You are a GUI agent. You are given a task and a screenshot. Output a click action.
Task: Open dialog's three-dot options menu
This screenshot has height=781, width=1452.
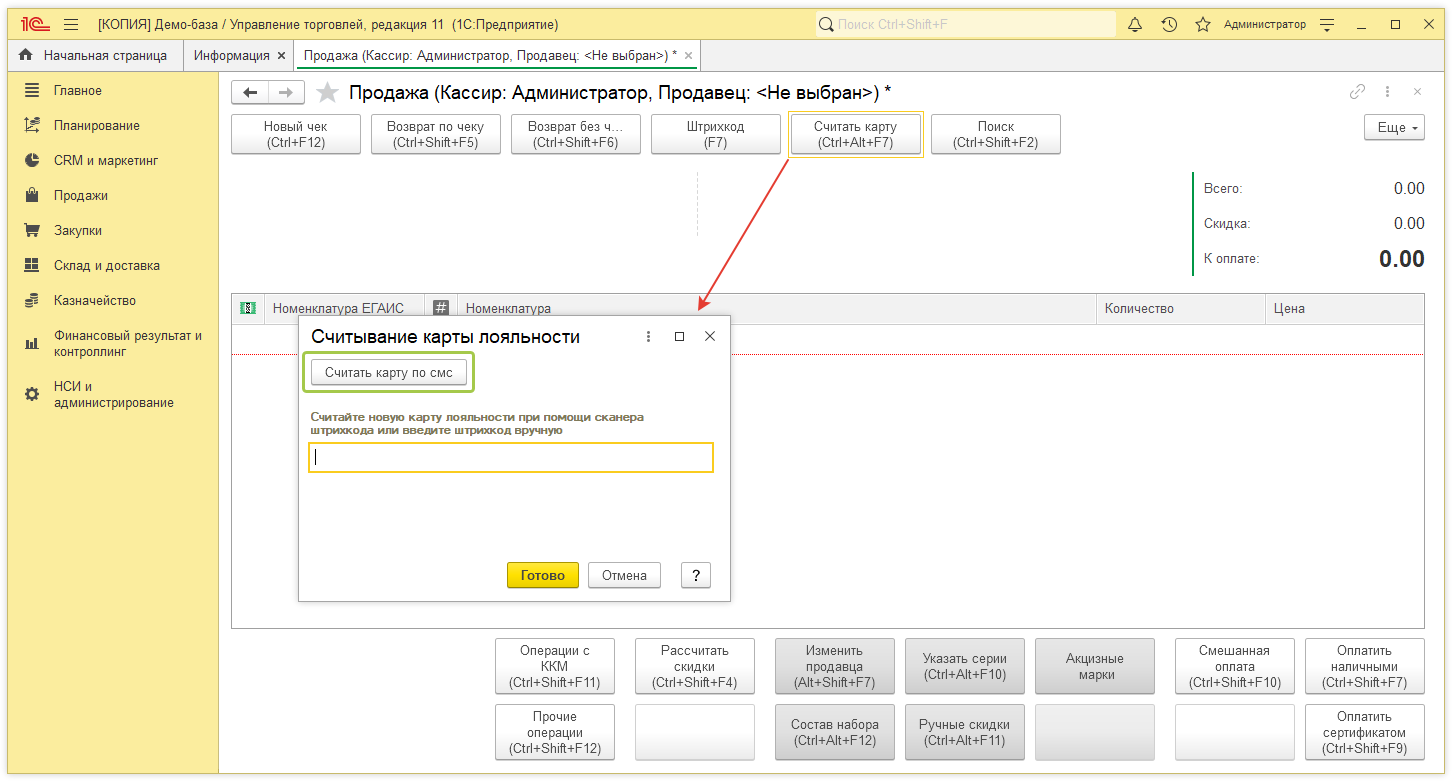[x=648, y=337]
